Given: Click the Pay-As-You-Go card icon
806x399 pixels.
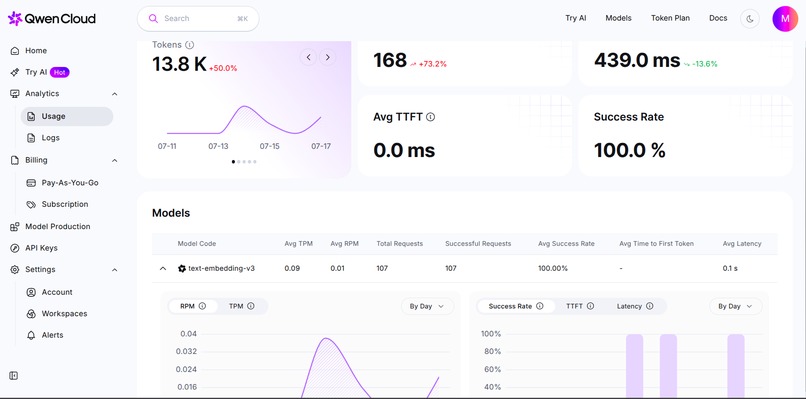Looking at the screenshot, I should tap(31, 183).
